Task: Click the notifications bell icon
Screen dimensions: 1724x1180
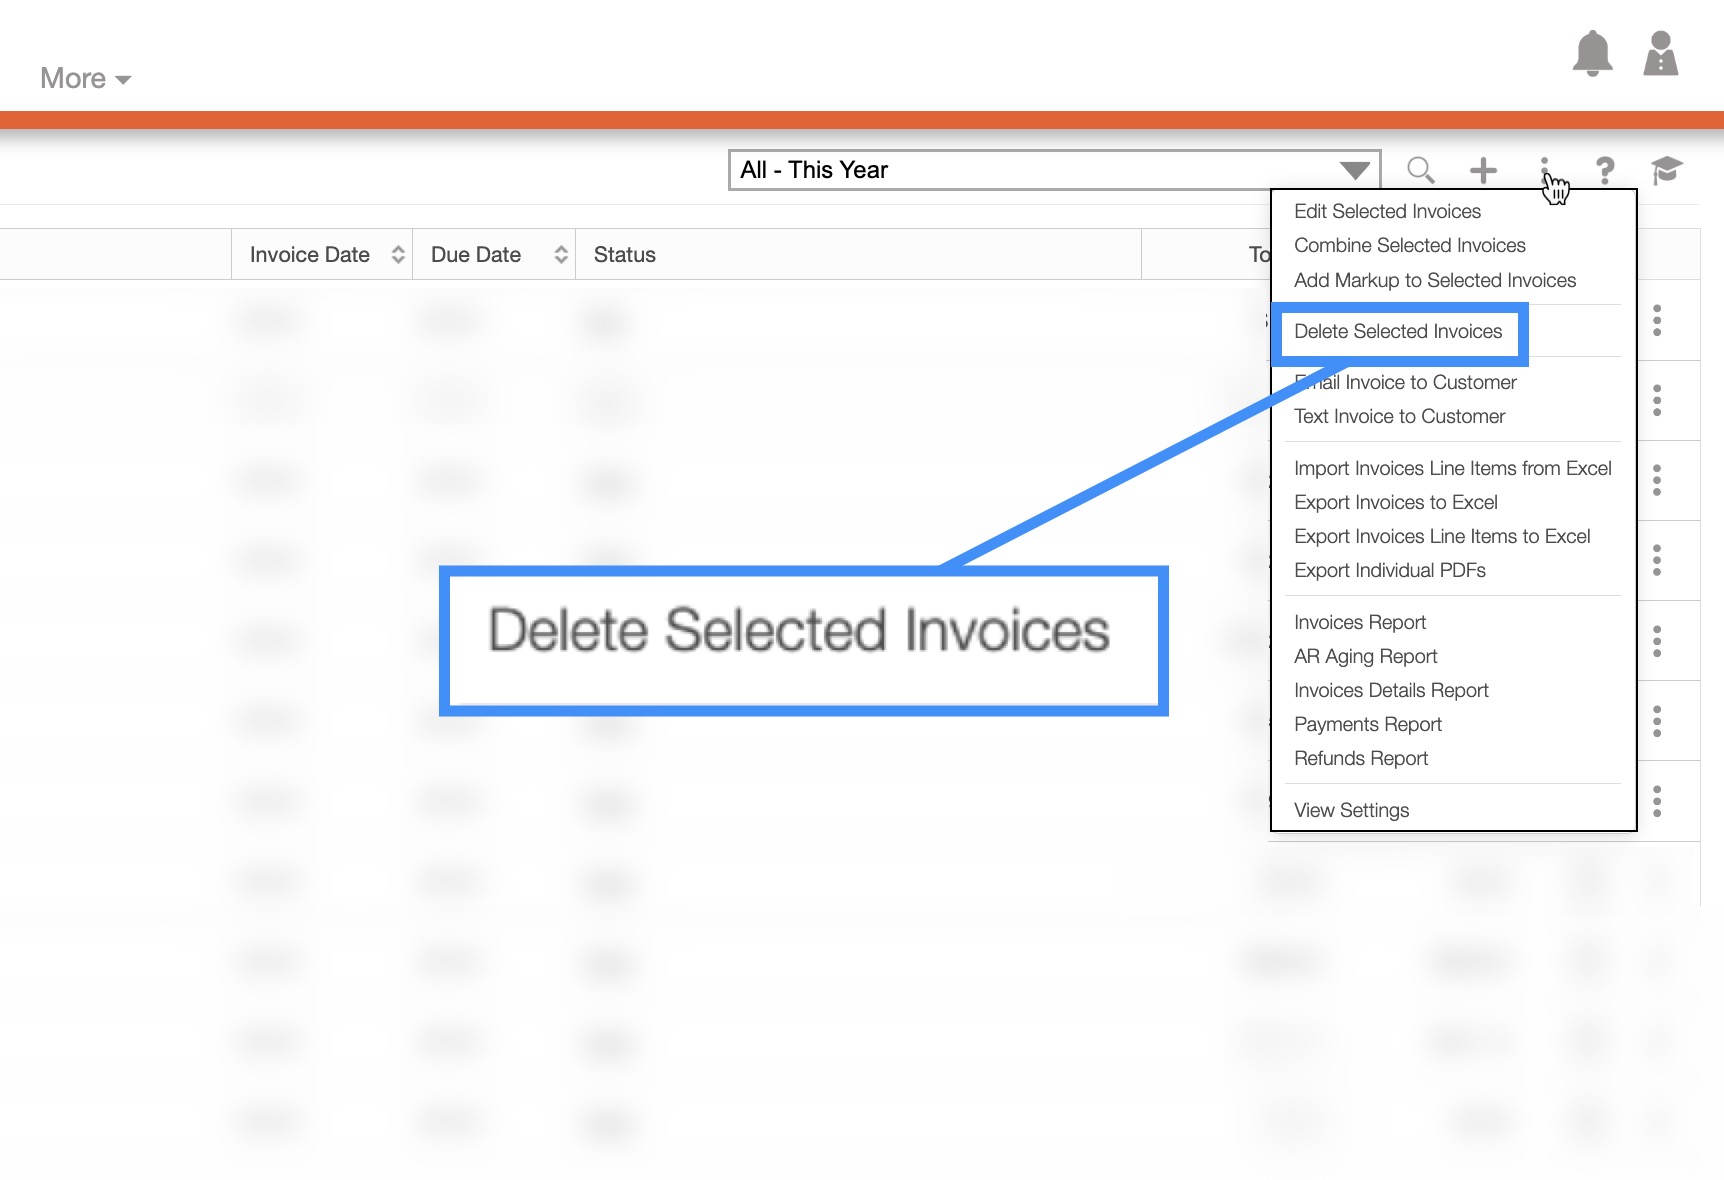Action: tap(1592, 53)
